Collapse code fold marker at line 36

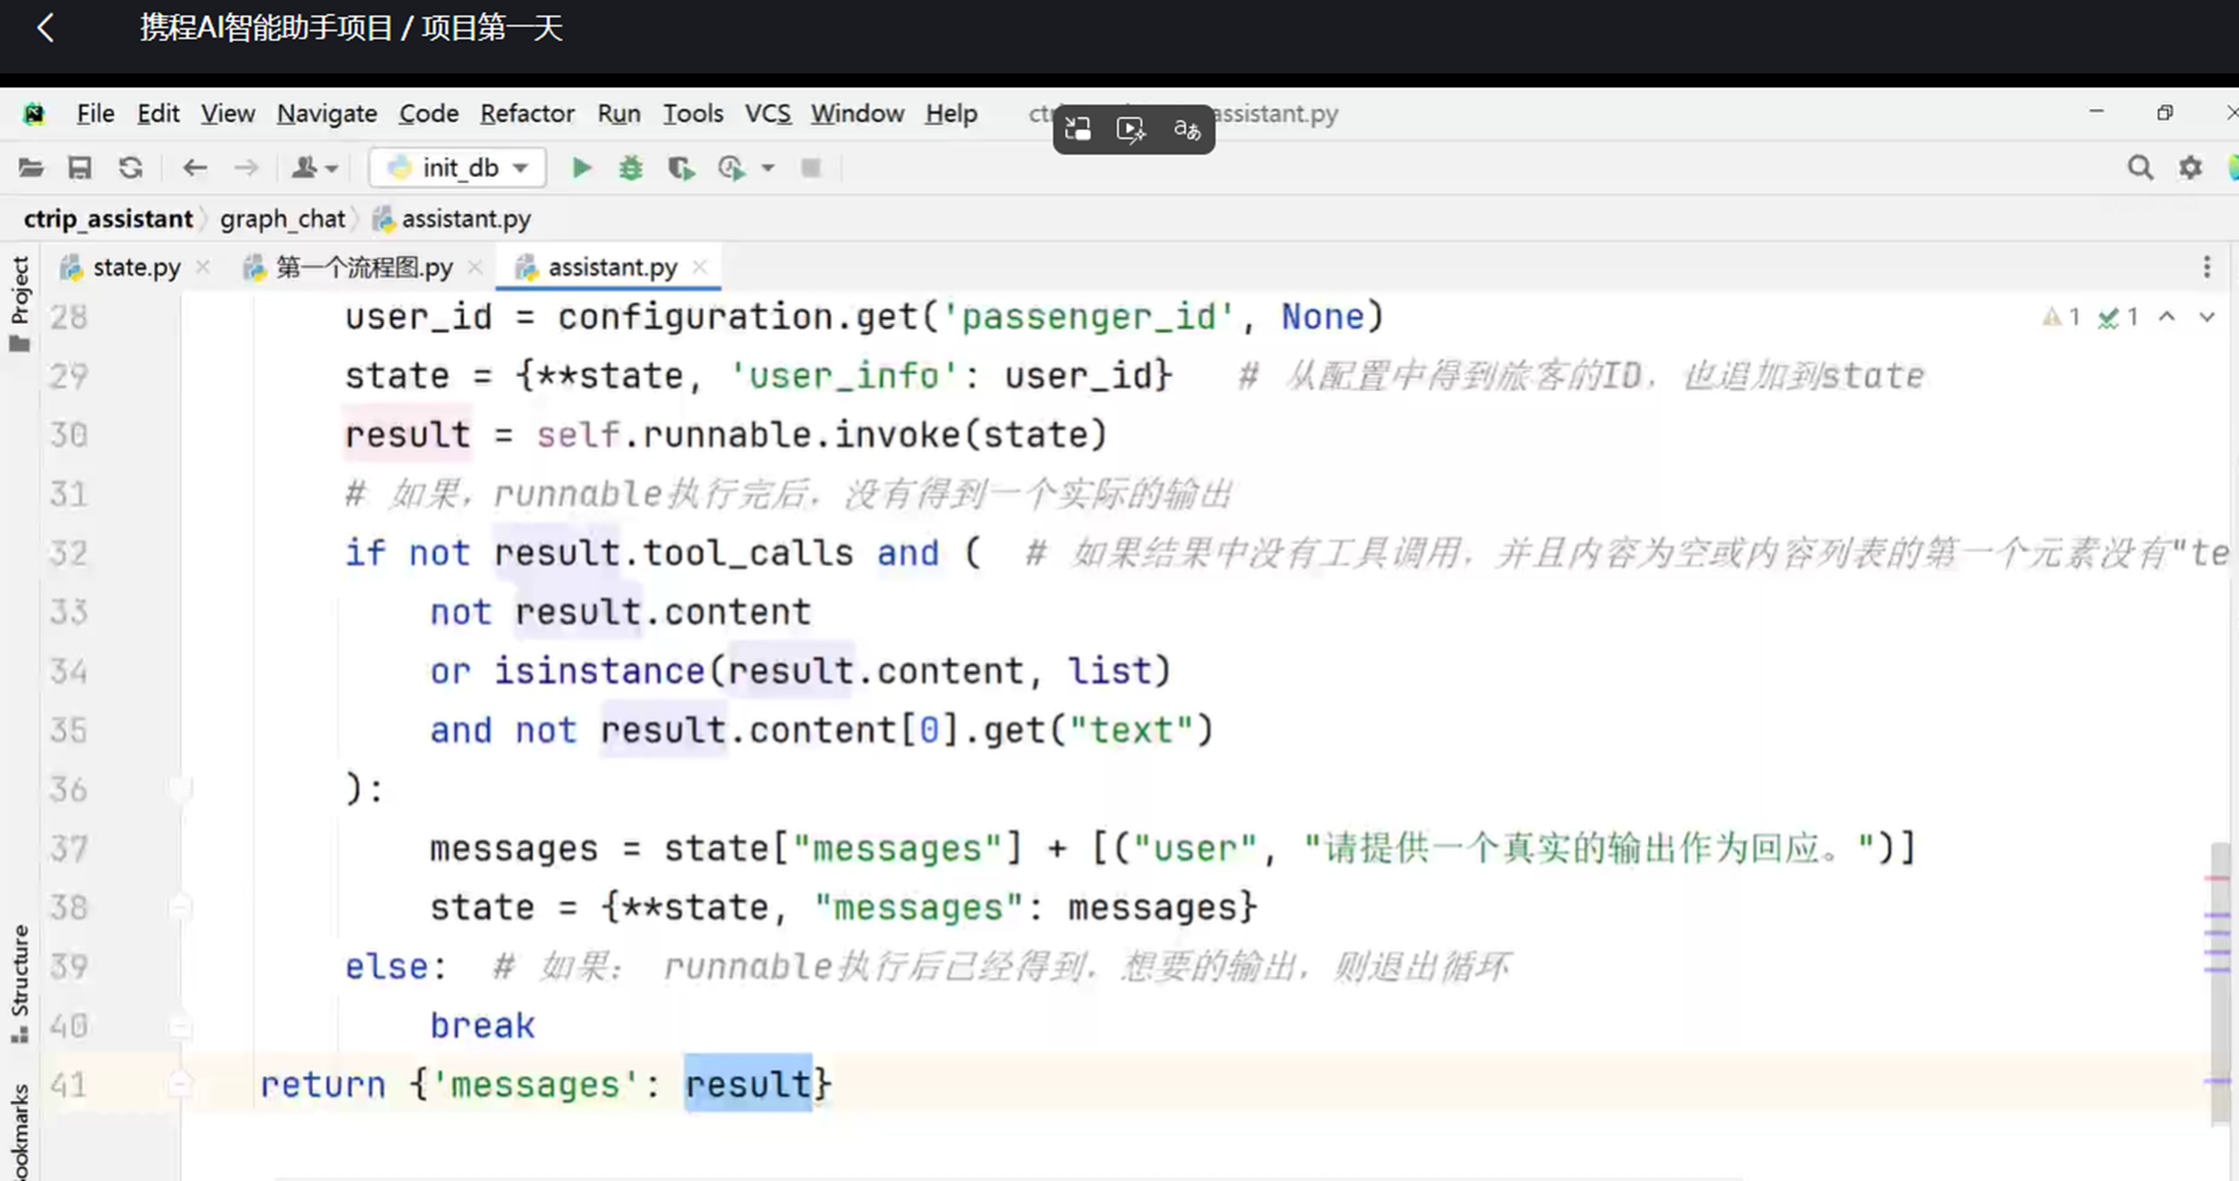(x=180, y=790)
